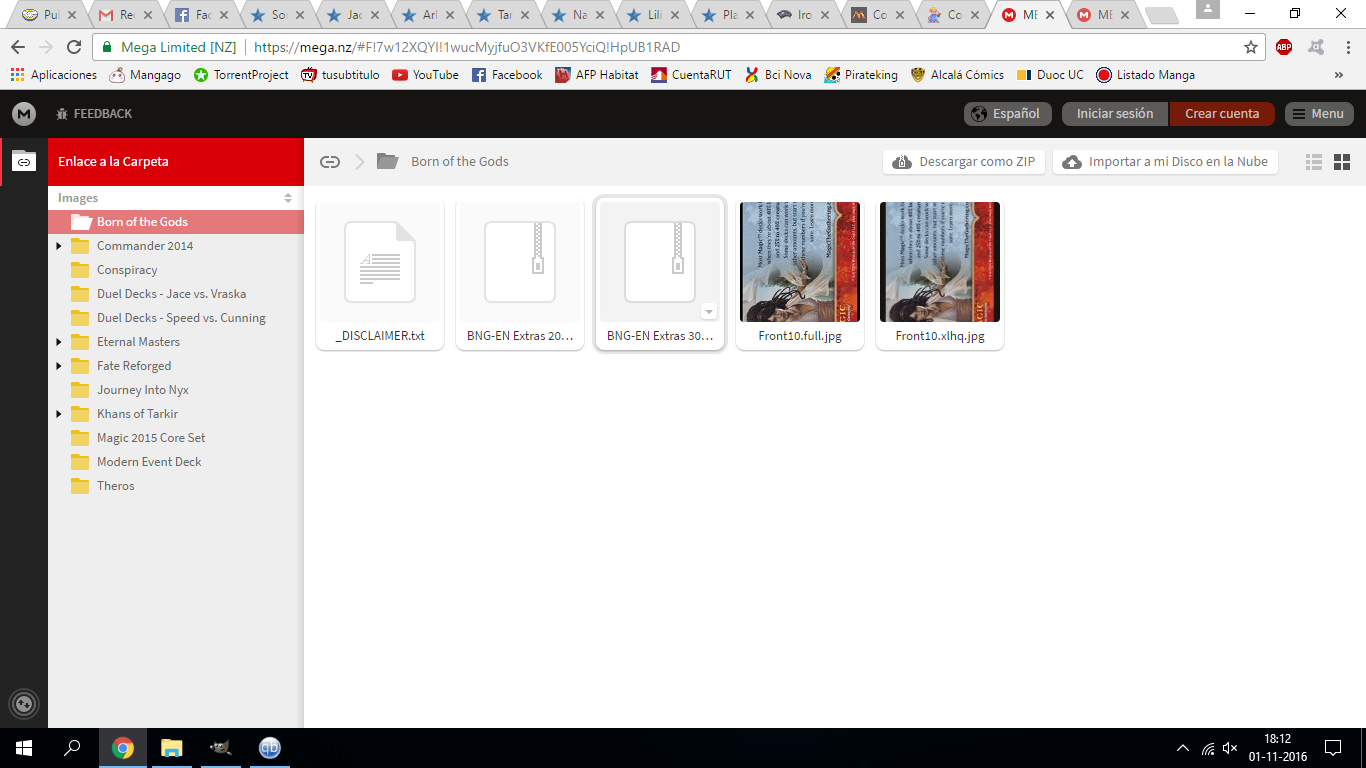Expand the Commander 2014 folder arrow

[58, 246]
